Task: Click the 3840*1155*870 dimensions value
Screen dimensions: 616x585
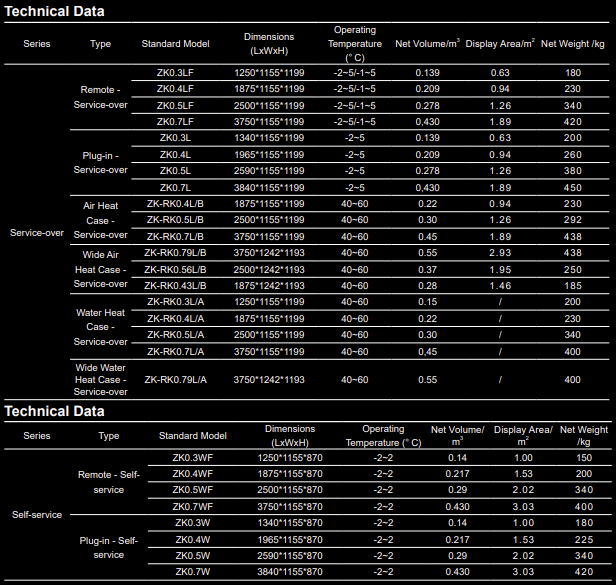Action: pyautogui.click(x=290, y=571)
